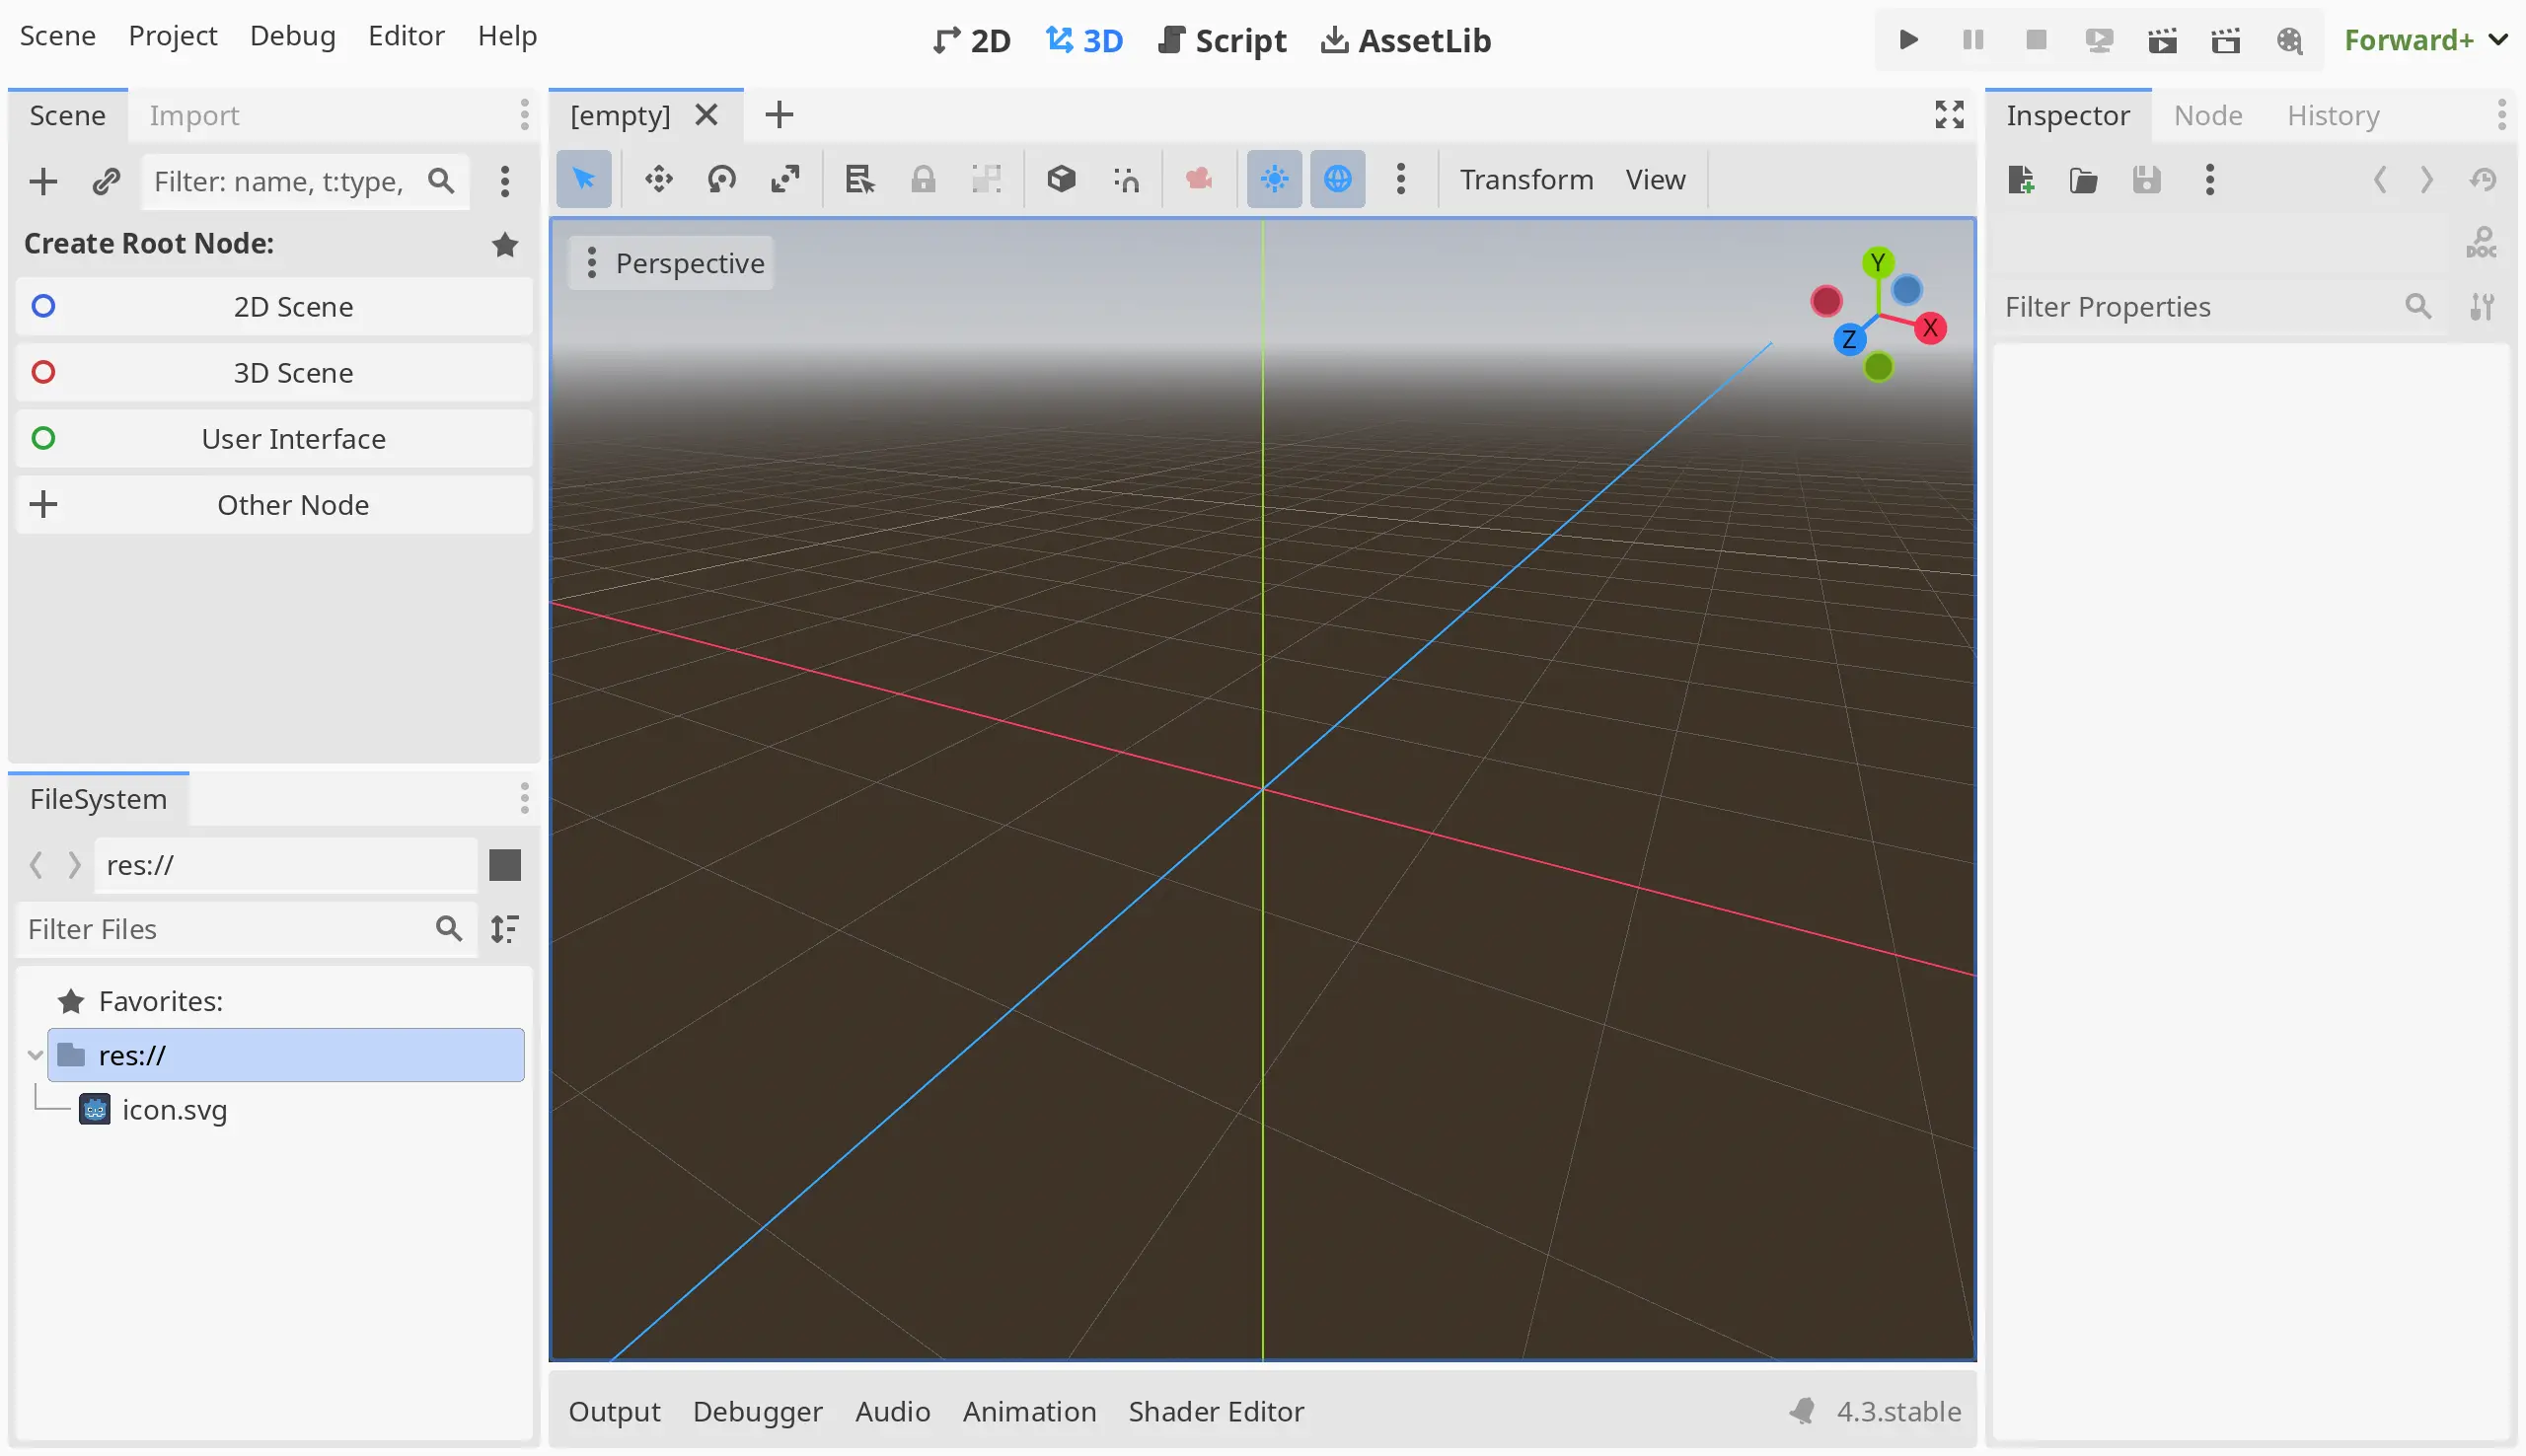Activate the Scale Mode tool
The height and width of the screenshot is (1456, 2526).
coord(785,179)
